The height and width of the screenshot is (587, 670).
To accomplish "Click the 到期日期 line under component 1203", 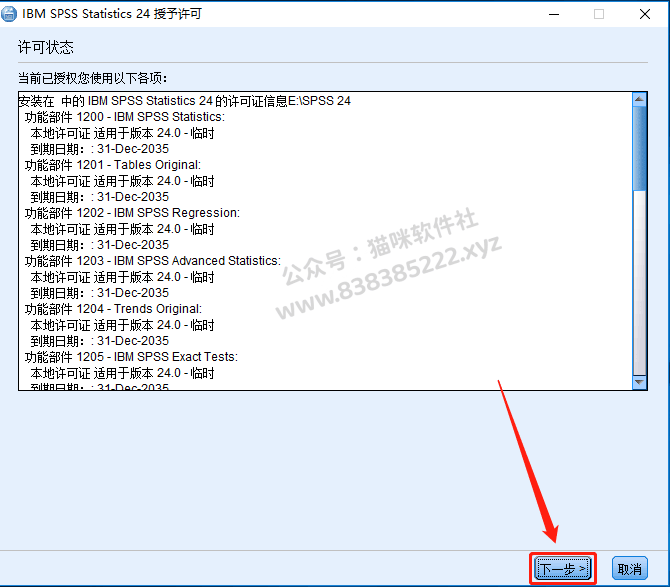I will (x=100, y=293).
